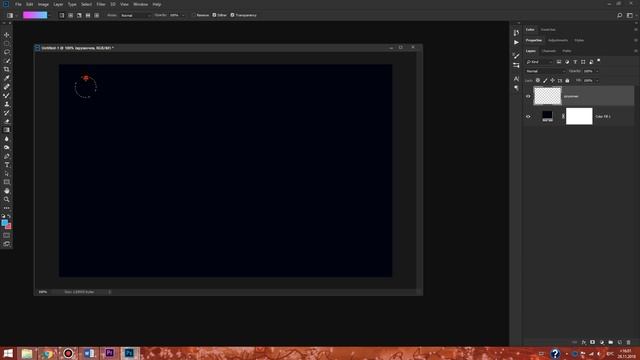
Task: Click the diamond gradient style icon
Action: point(97,15)
